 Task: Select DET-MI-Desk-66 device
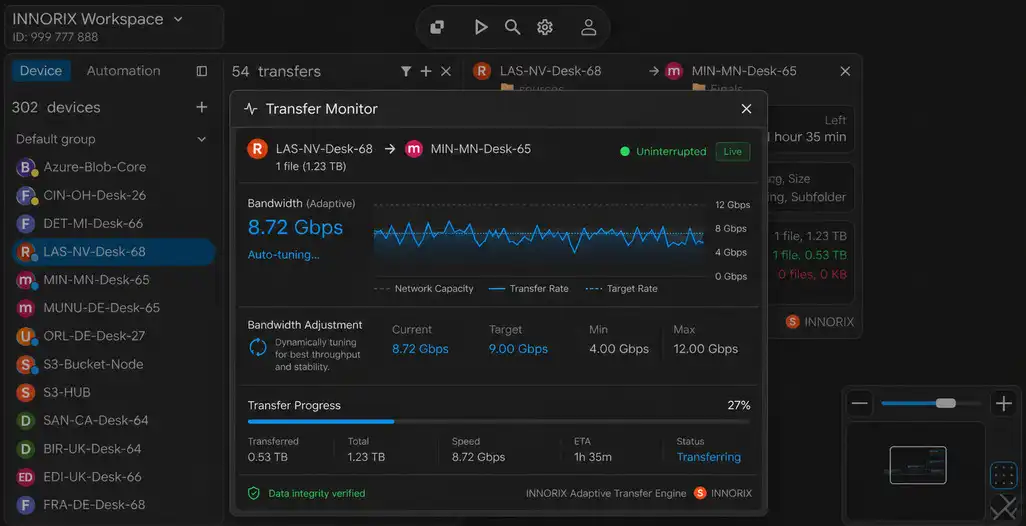pos(113,223)
